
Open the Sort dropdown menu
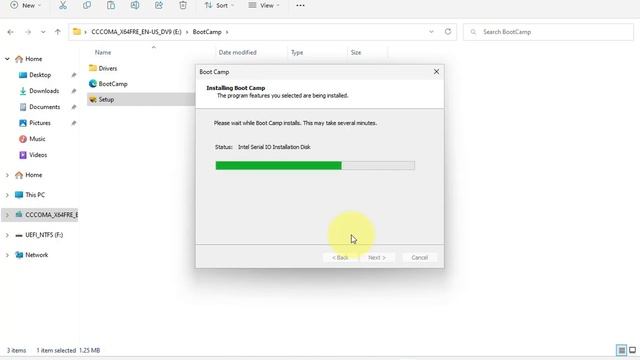tap(220, 5)
